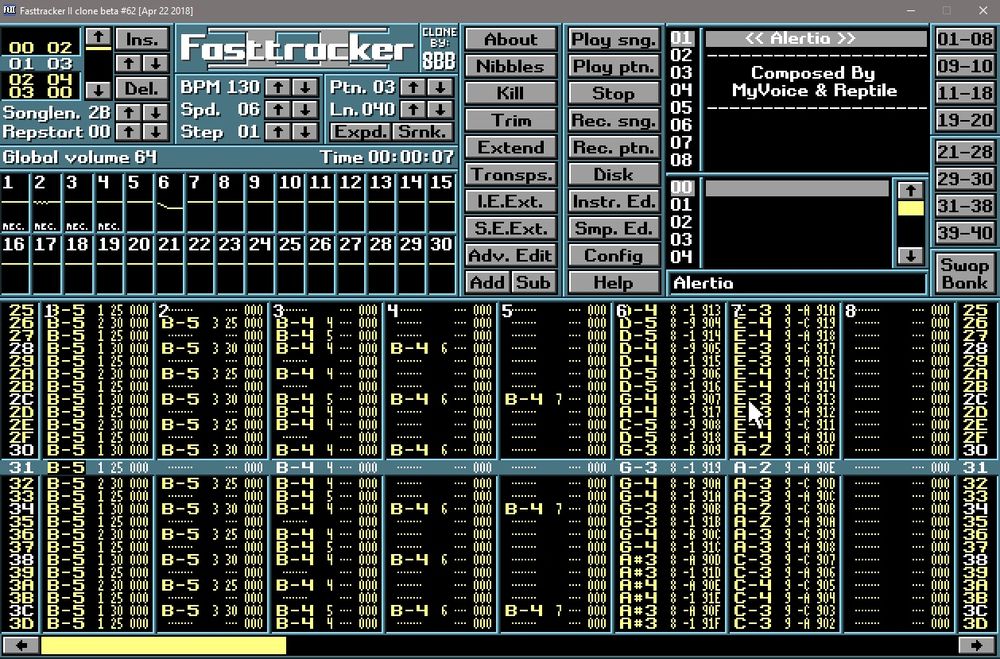Launch the Nibbles game
1000x659 pixels.
pyautogui.click(x=511, y=66)
